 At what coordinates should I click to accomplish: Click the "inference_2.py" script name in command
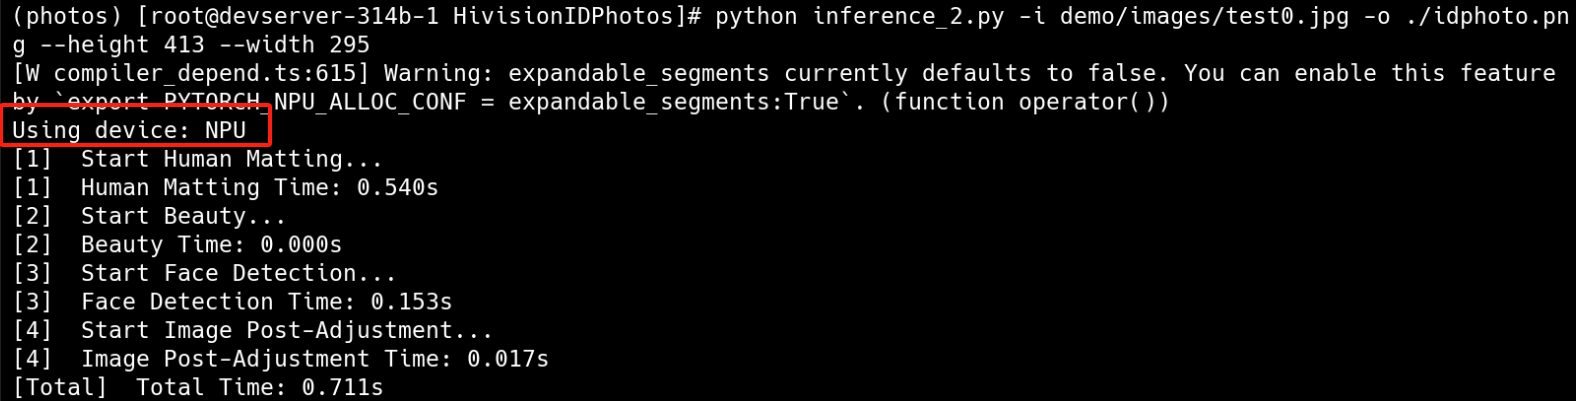[x=908, y=16]
